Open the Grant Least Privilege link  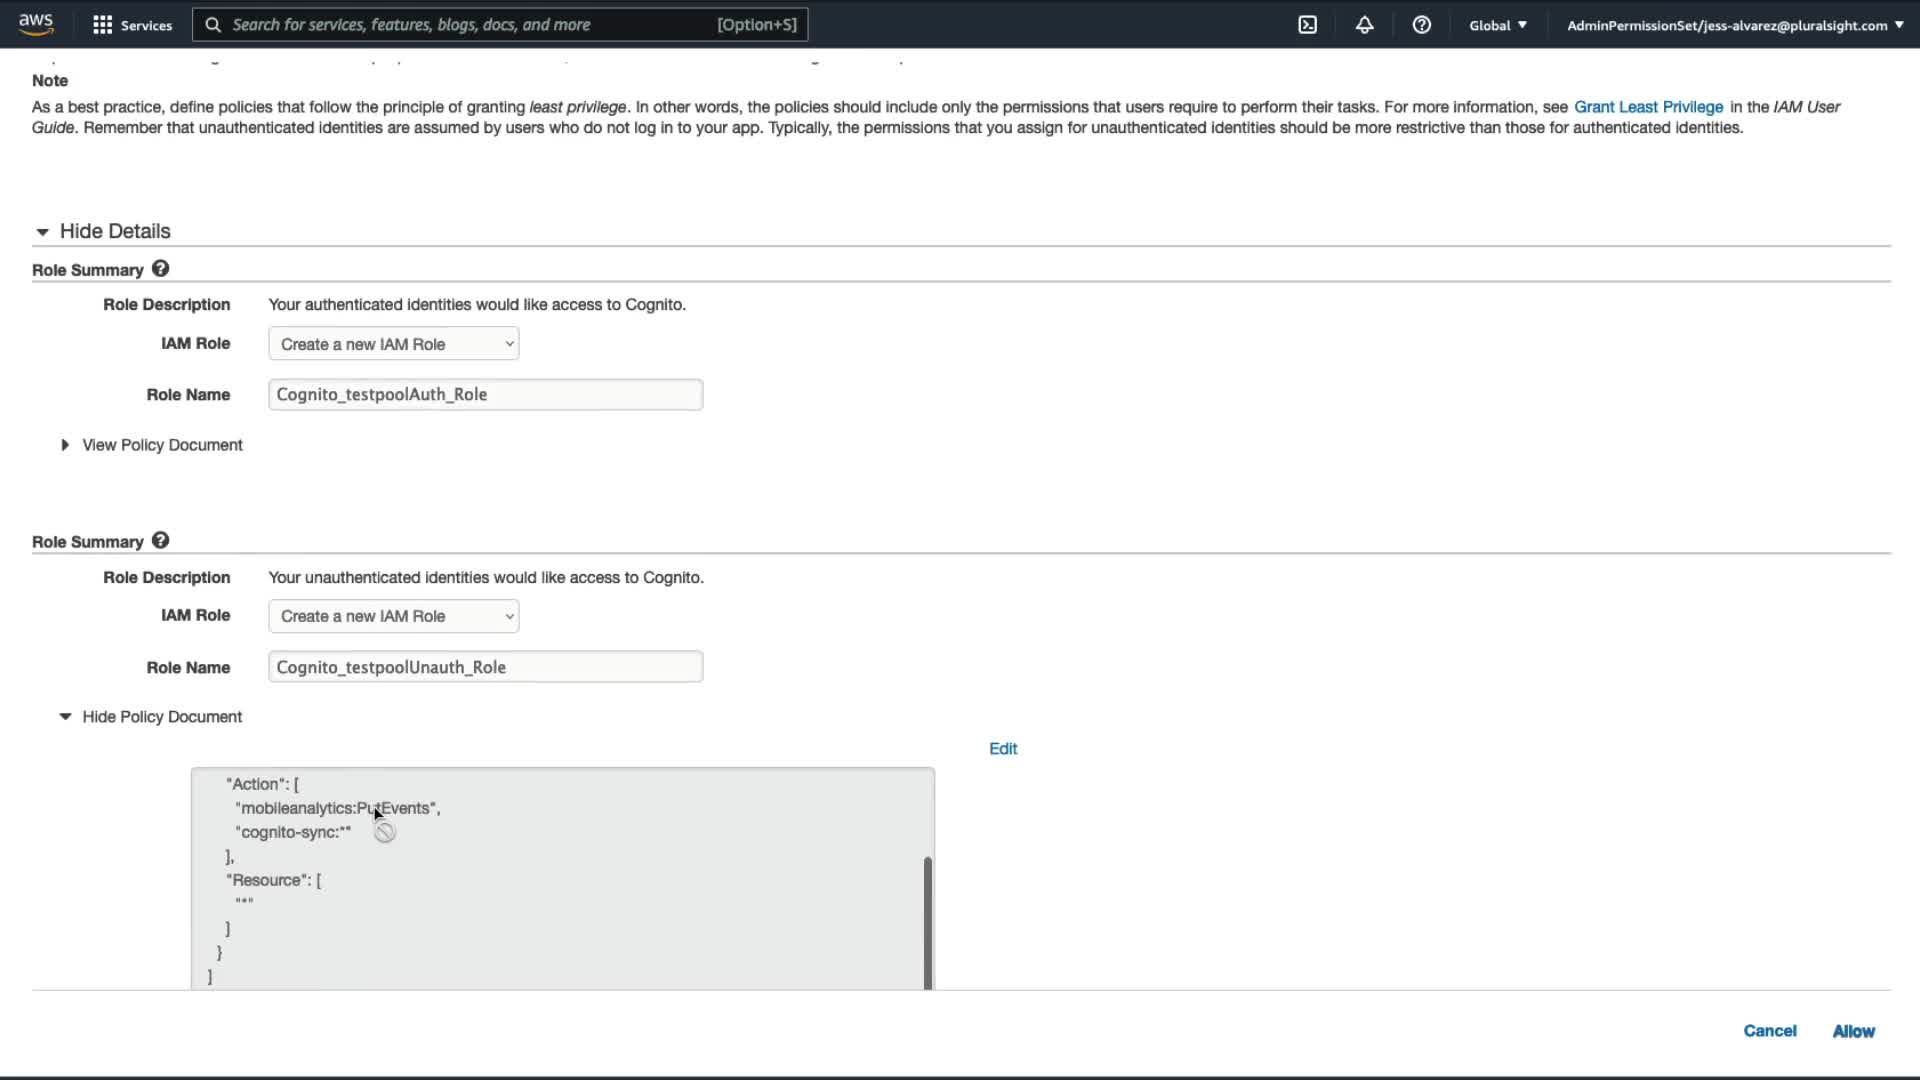coord(1648,107)
